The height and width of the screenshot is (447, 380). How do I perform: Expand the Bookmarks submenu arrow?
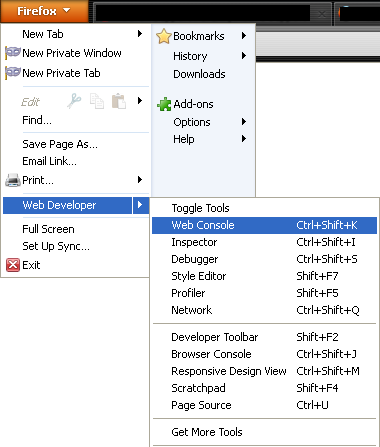click(x=244, y=36)
